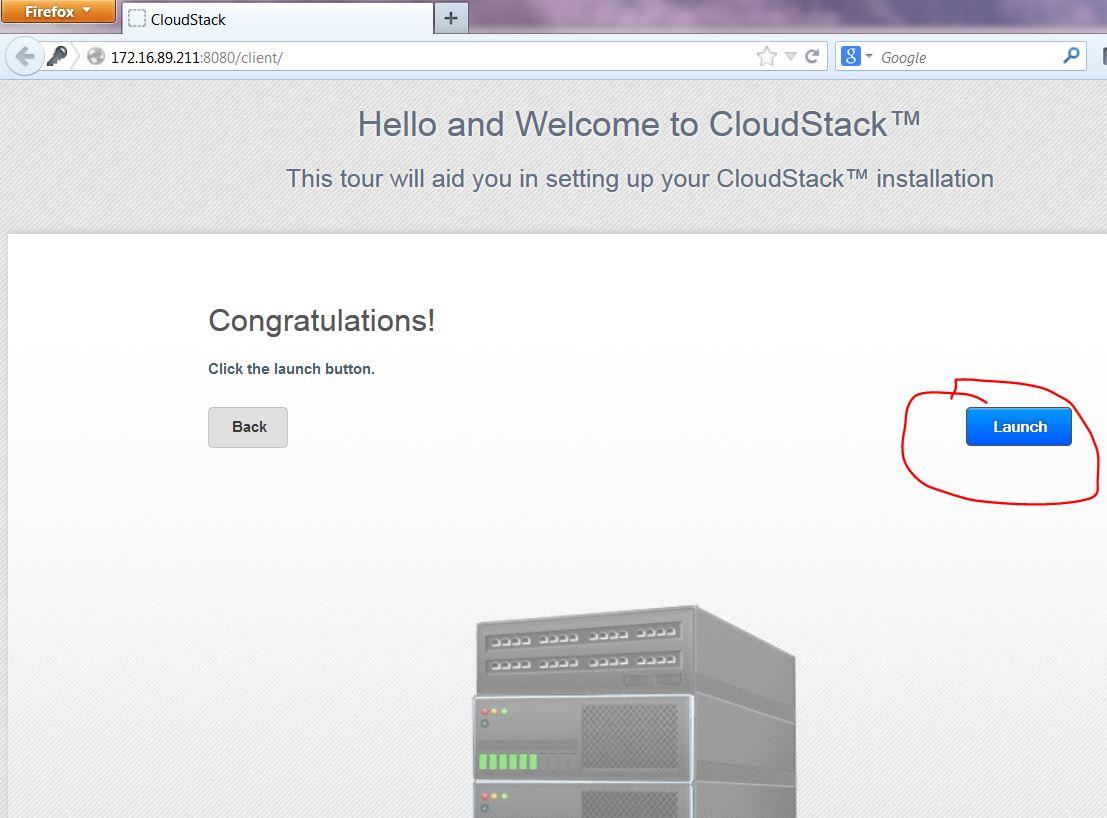Viewport: 1107px width, 818px height.
Task: Click the Back button
Action: click(248, 427)
